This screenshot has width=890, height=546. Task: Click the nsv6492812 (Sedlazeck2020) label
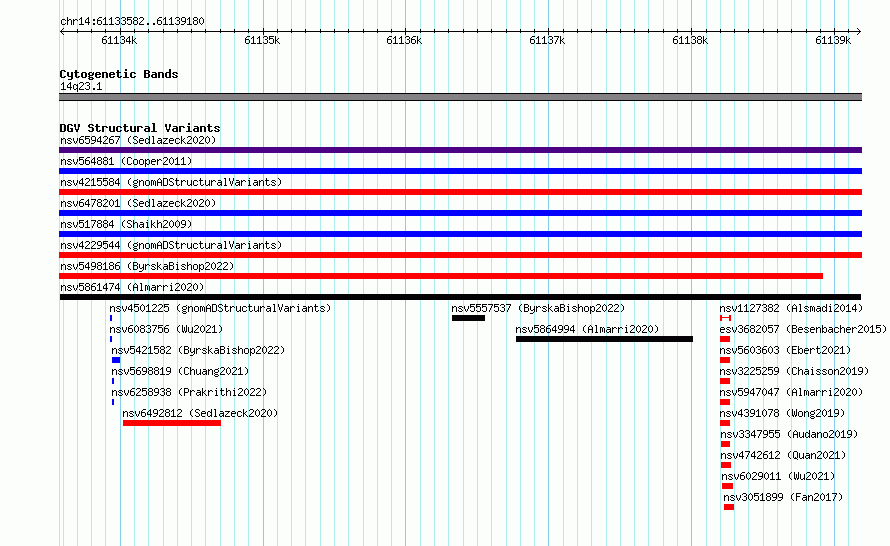(x=200, y=413)
